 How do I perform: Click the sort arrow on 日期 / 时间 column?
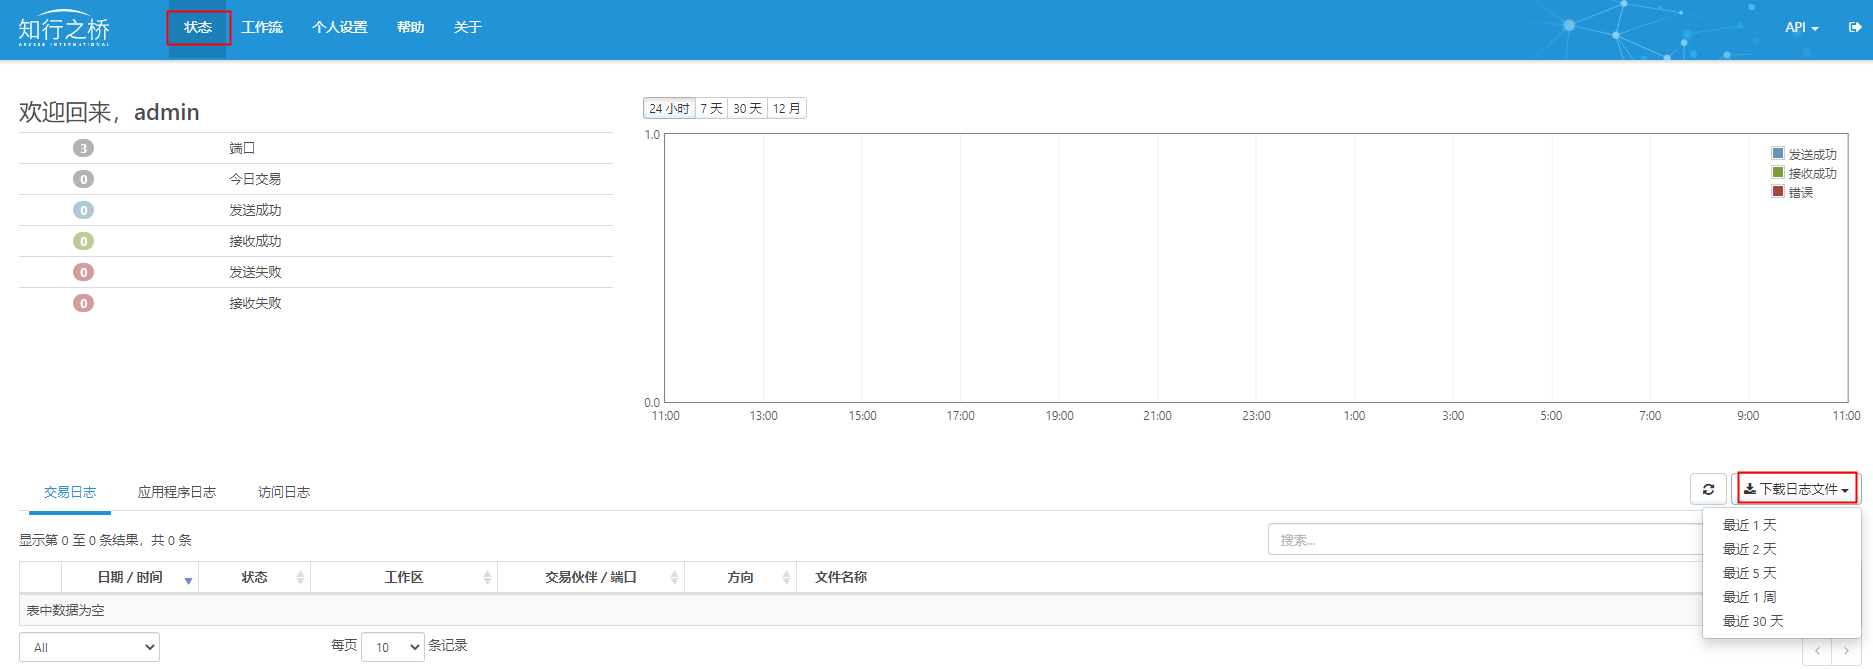tap(188, 579)
